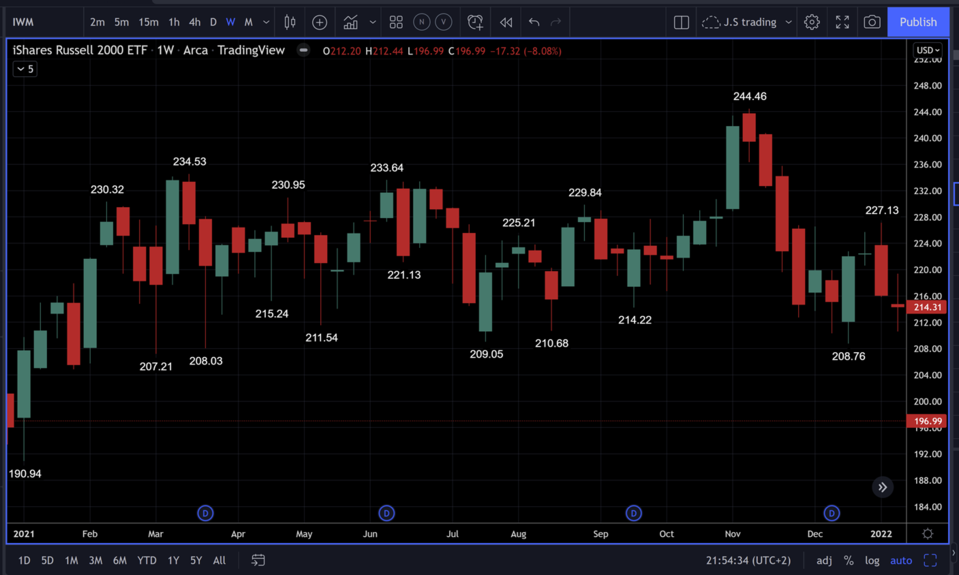Set range to 3M
The width and height of the screenshot is (959, 575).
(x=95, y=560)
